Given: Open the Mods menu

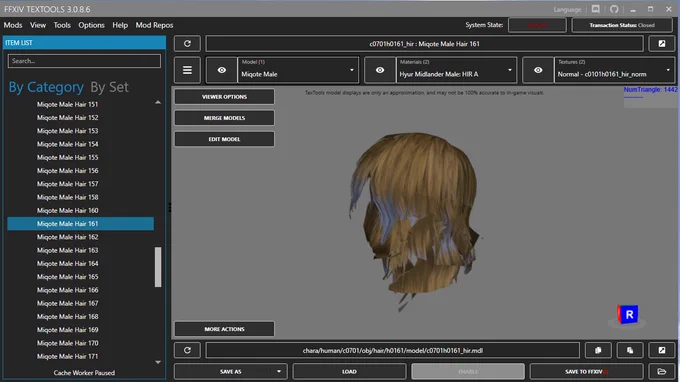Looking at the screenshot, I should pos(13,25).
